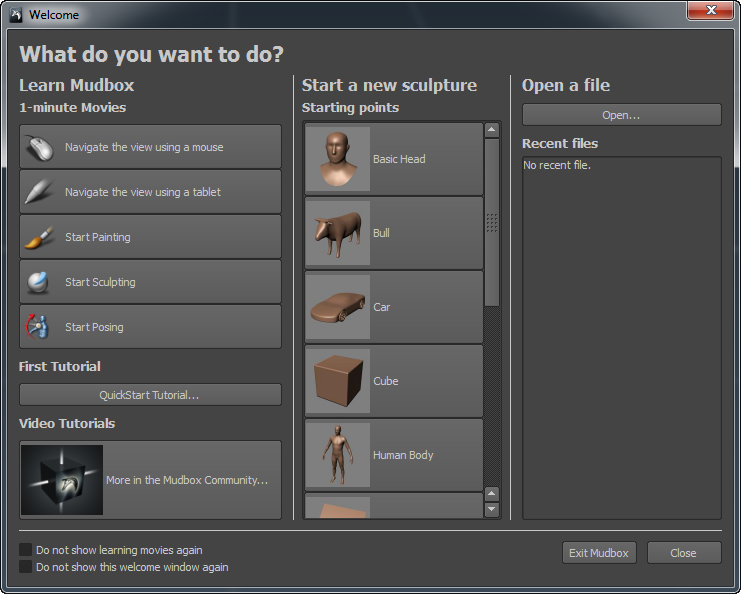The height and width of the screenshot is (594, 741).
Task: Check Do not show this welcome window again
Action: tap(26, 567)
